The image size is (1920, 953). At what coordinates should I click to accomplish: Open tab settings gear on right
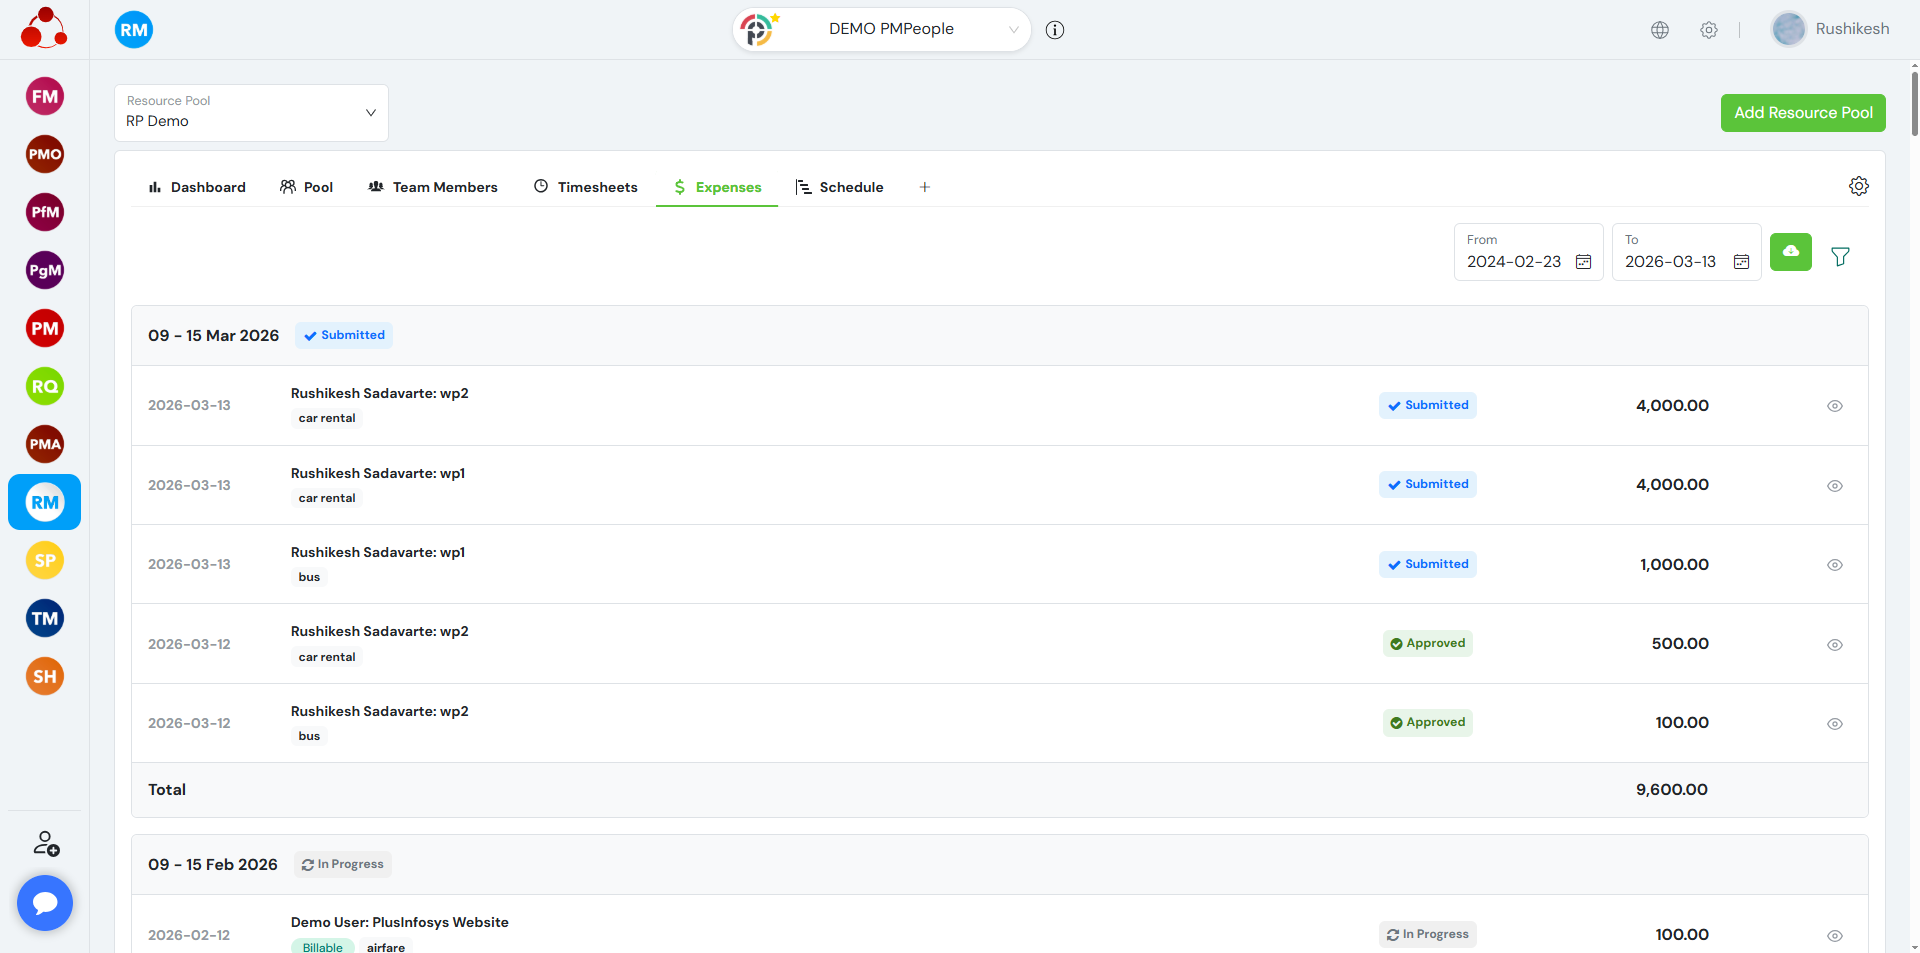pos(1858,187)
